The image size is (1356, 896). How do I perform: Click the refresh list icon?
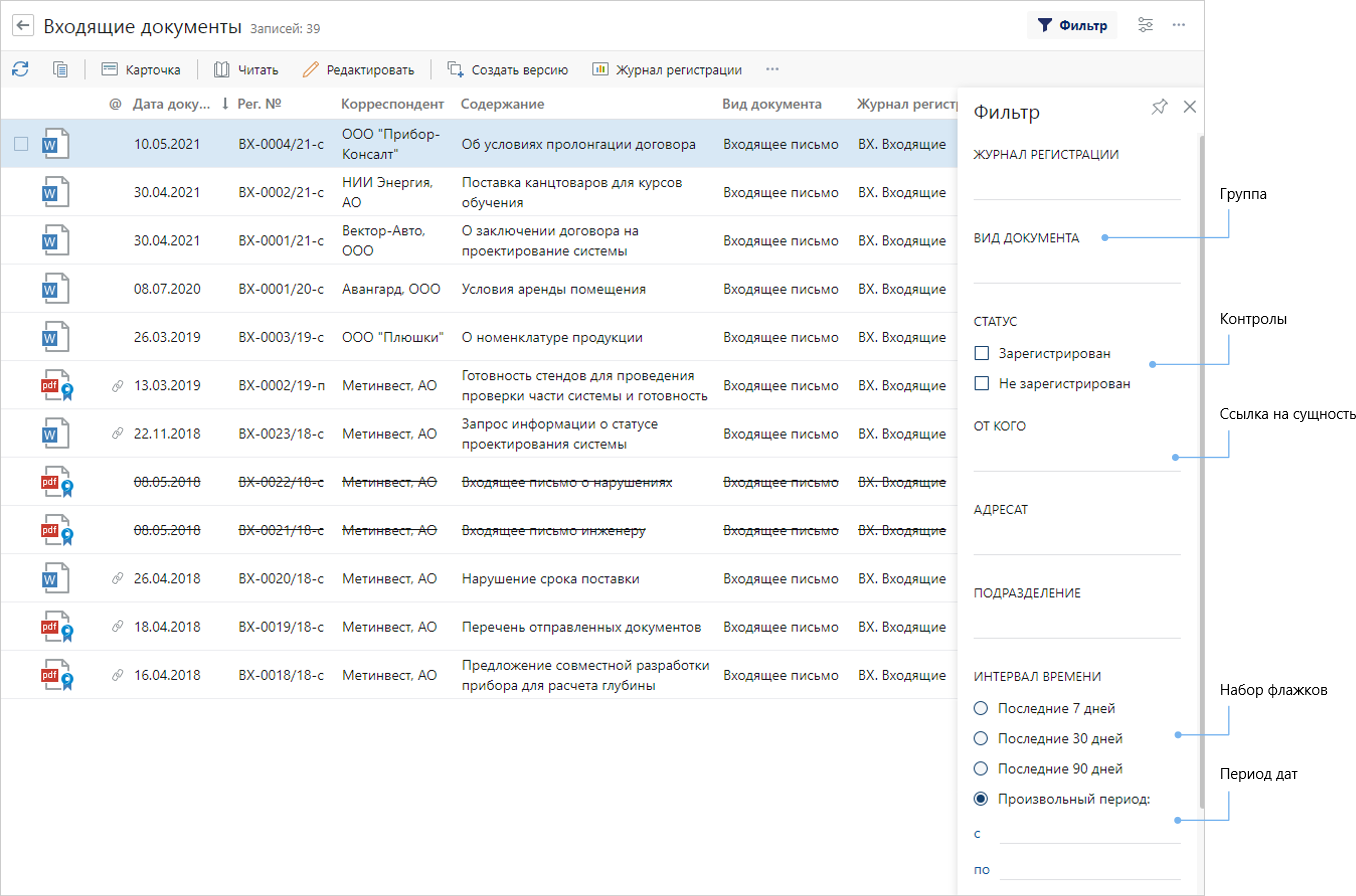click(x=20, y=69)
